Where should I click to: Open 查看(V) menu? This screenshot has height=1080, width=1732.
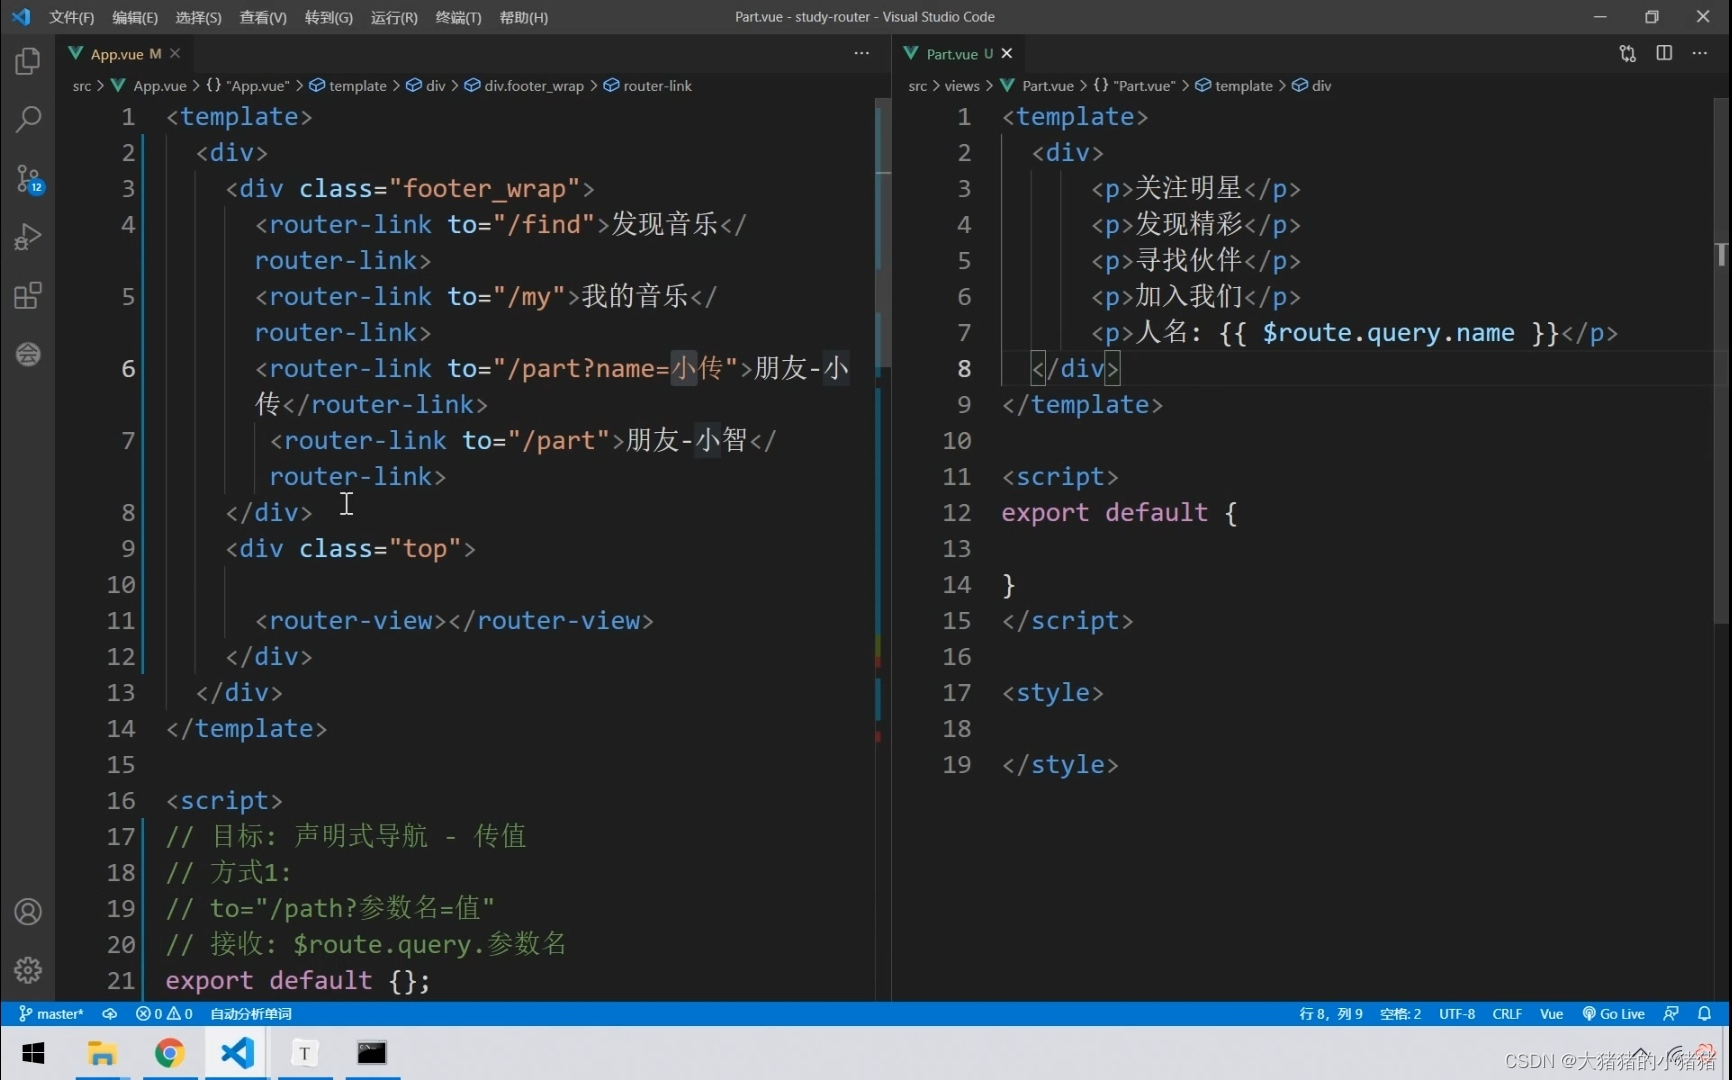[263, 17]
